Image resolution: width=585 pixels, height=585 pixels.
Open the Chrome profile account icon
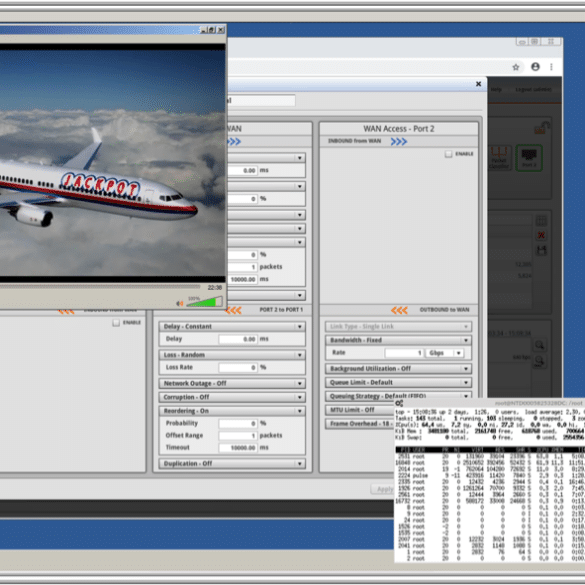tap(535, 67)
